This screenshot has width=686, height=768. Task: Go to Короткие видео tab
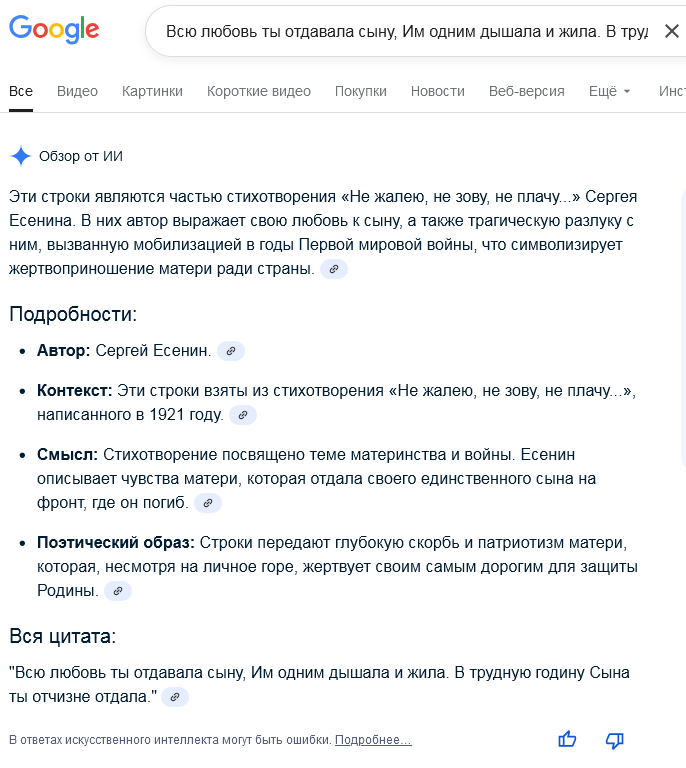[x=259, y=91]
